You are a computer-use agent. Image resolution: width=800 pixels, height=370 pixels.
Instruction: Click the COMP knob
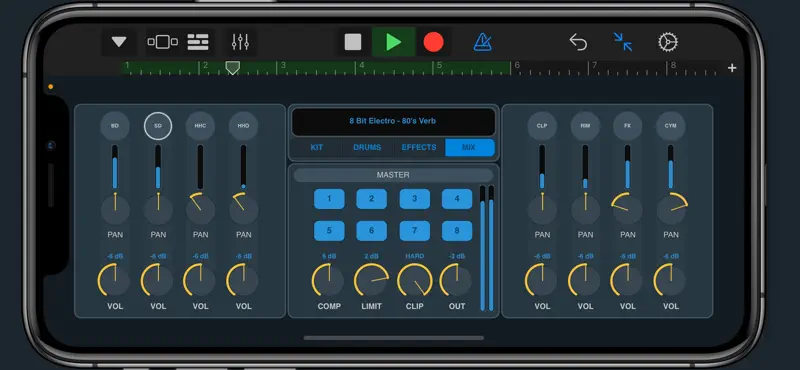click(x=329, y=280)
